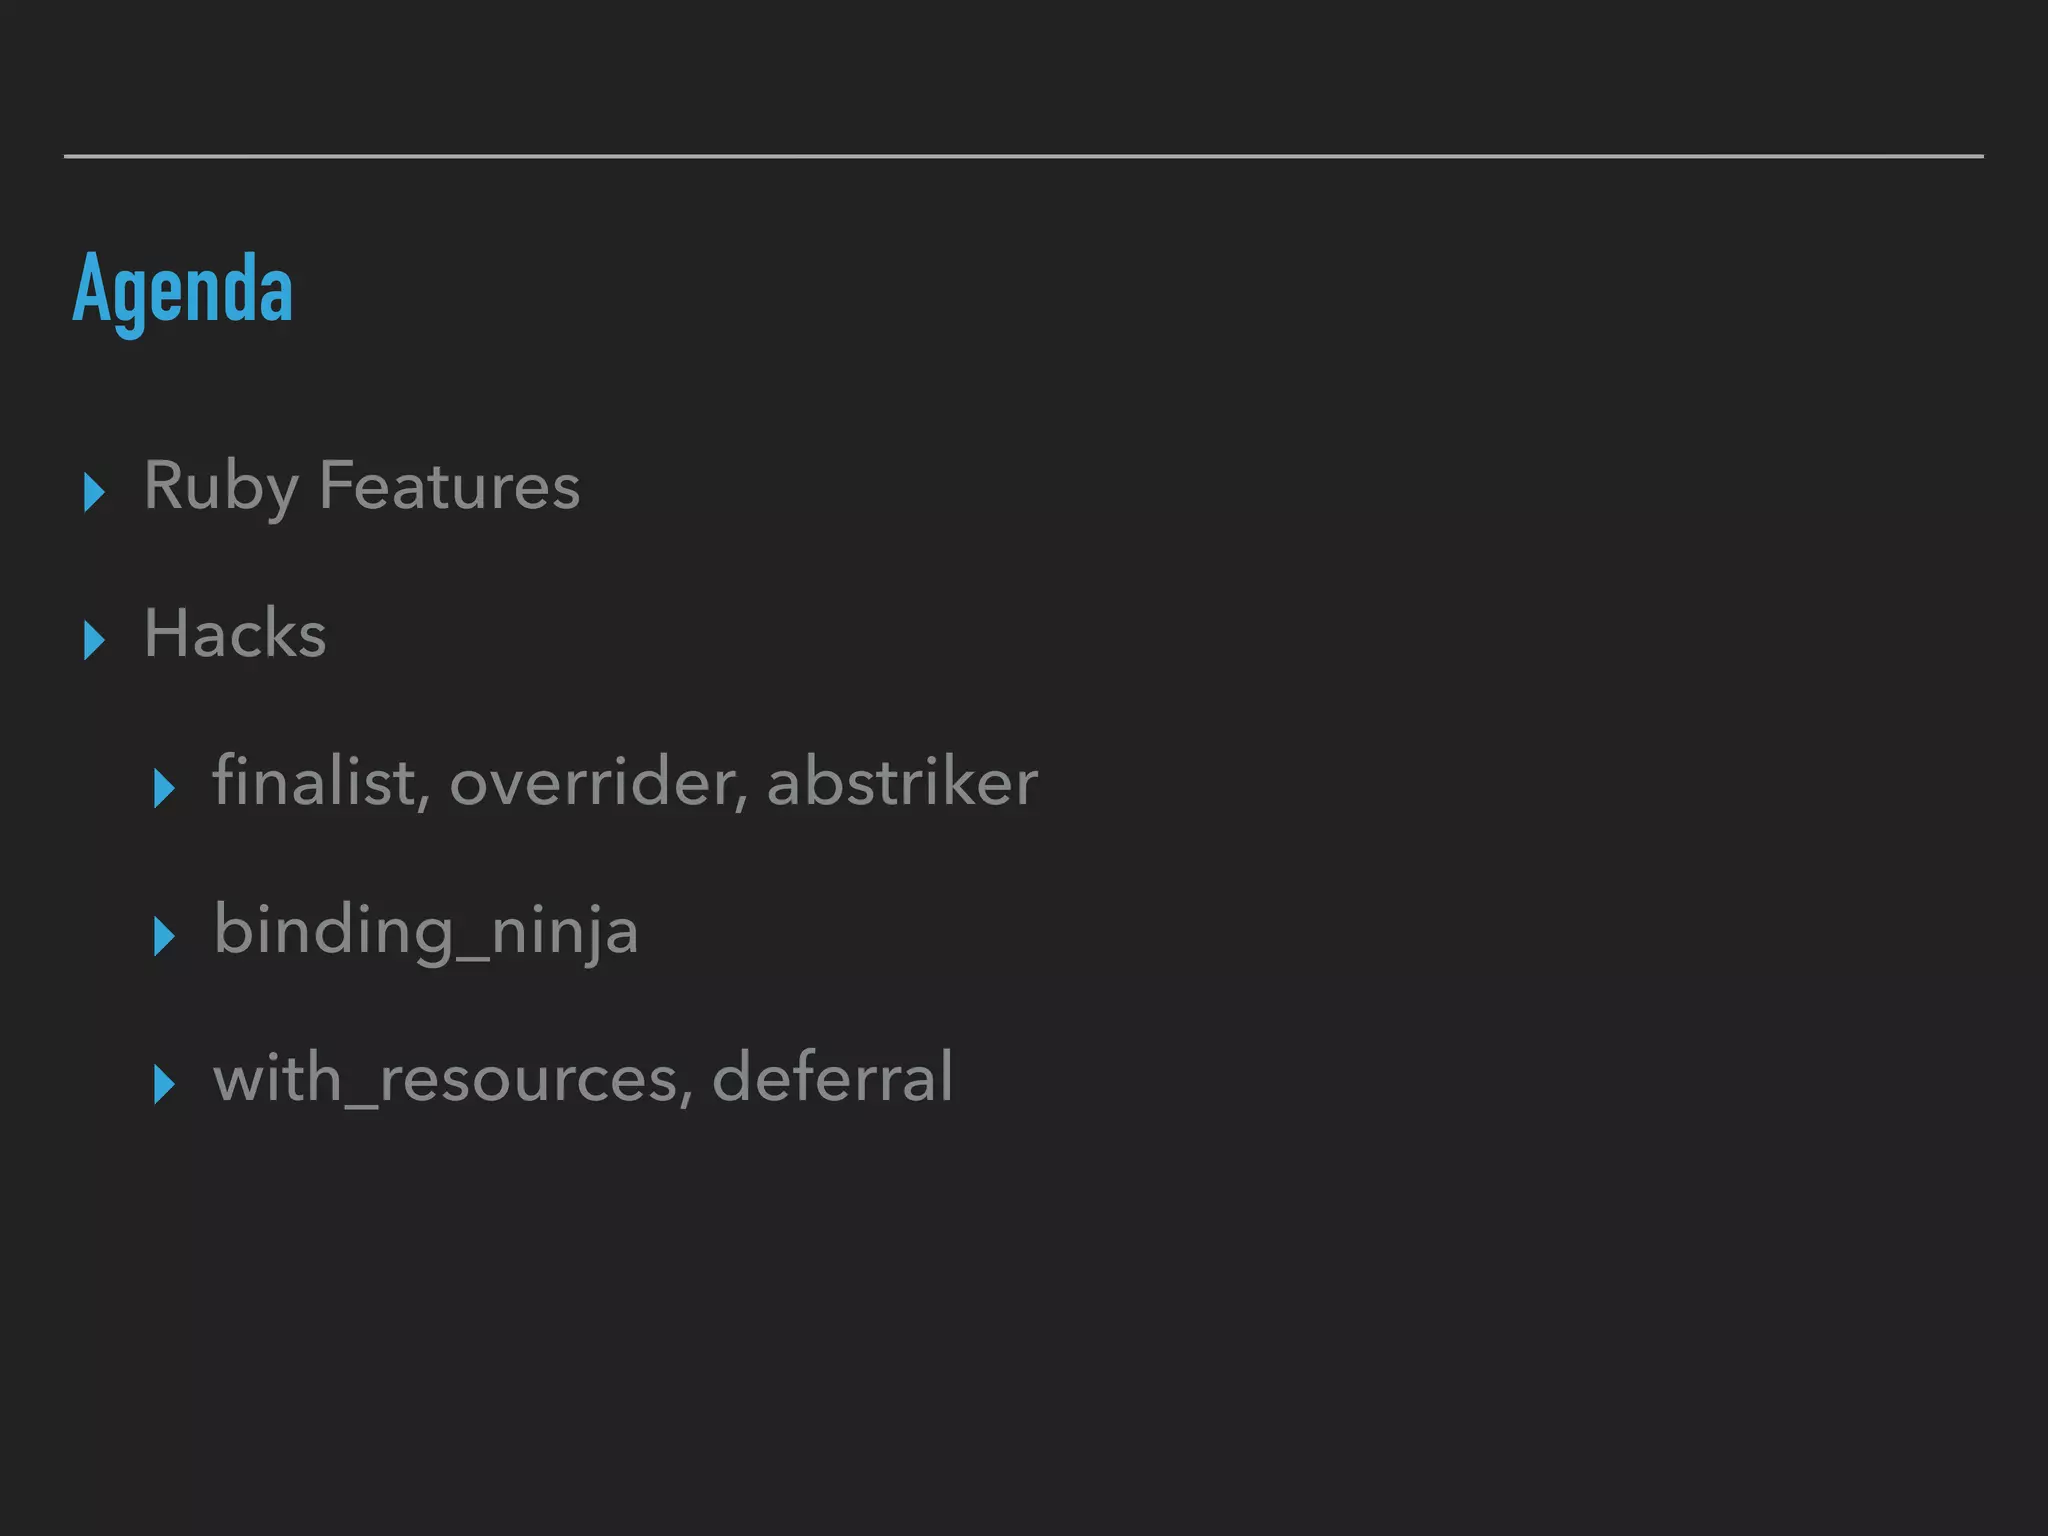Click the word finalist
This screenshot has width=2048, height=1536.
point(315,780)
